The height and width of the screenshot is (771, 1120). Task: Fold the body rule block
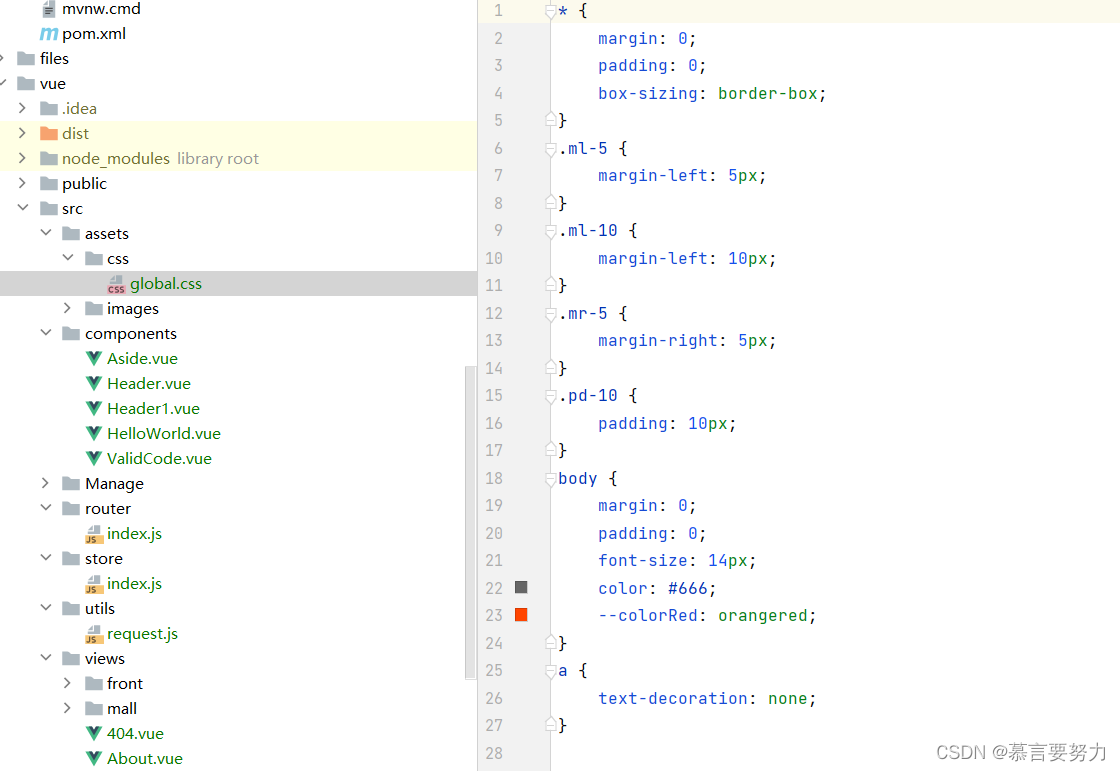click(551, 479)
